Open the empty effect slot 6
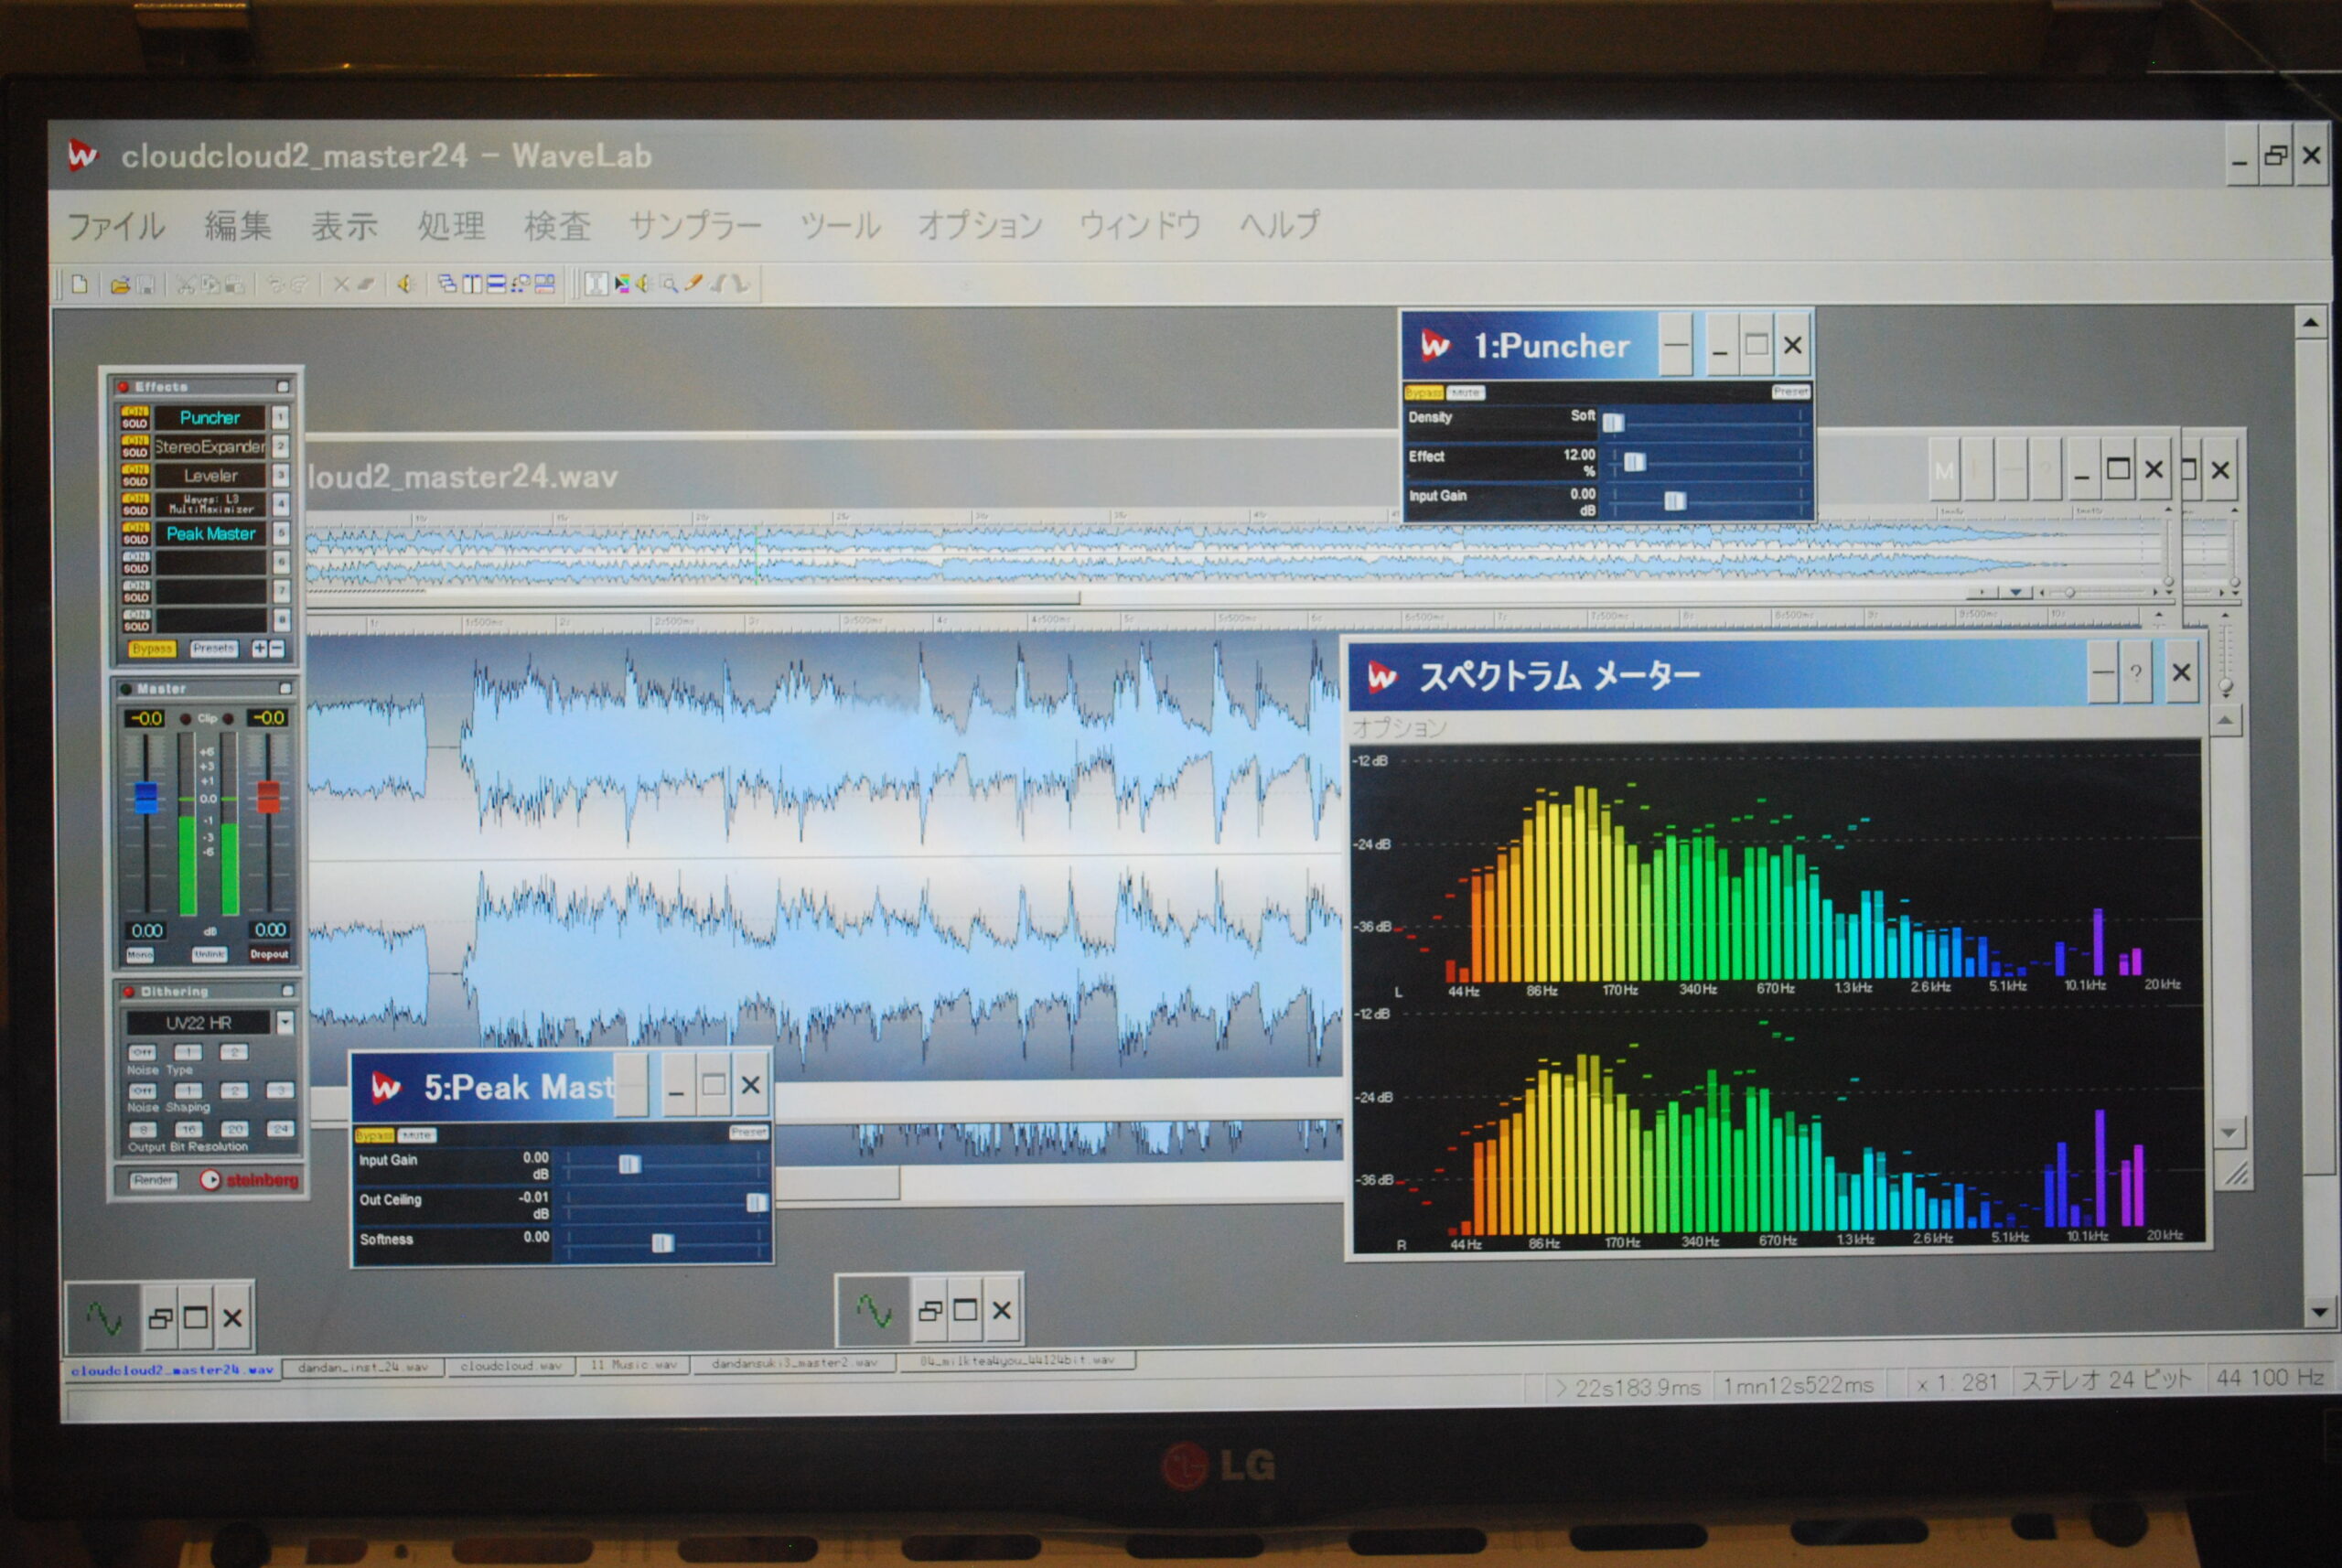Screen dimensions: 2342x1568 tap(212, 563)
